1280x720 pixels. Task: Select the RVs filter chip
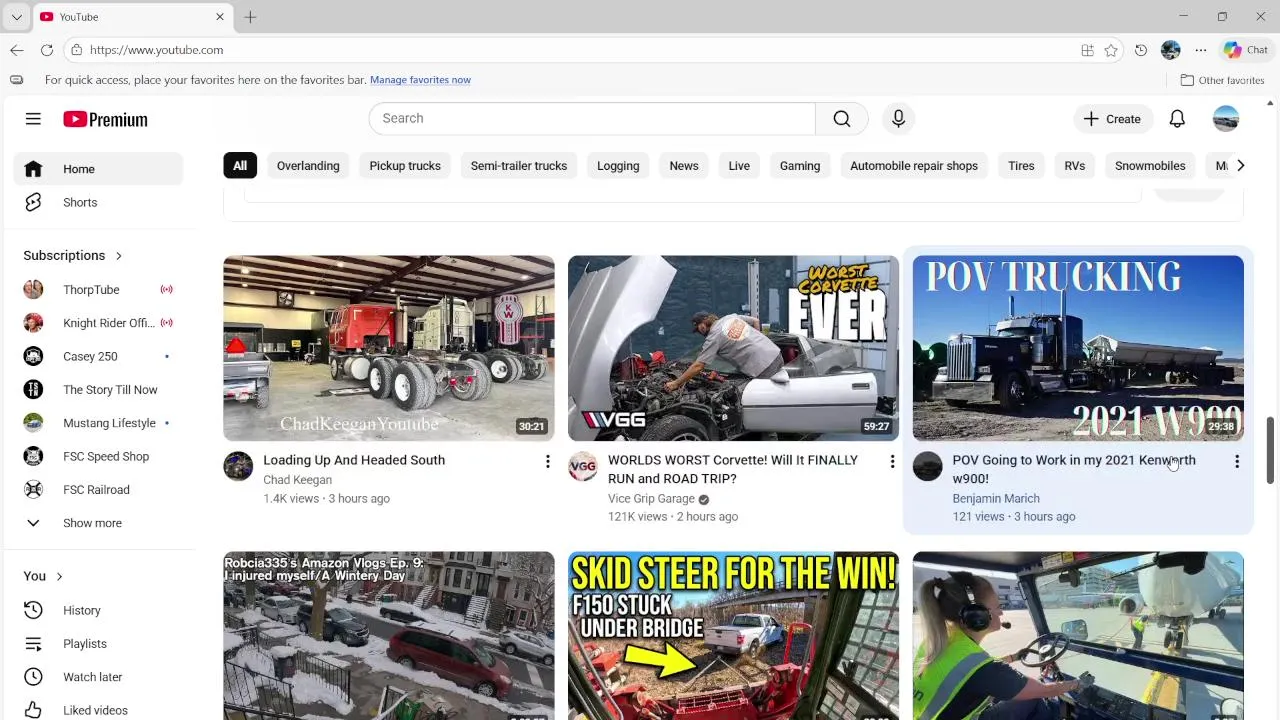1075,166
